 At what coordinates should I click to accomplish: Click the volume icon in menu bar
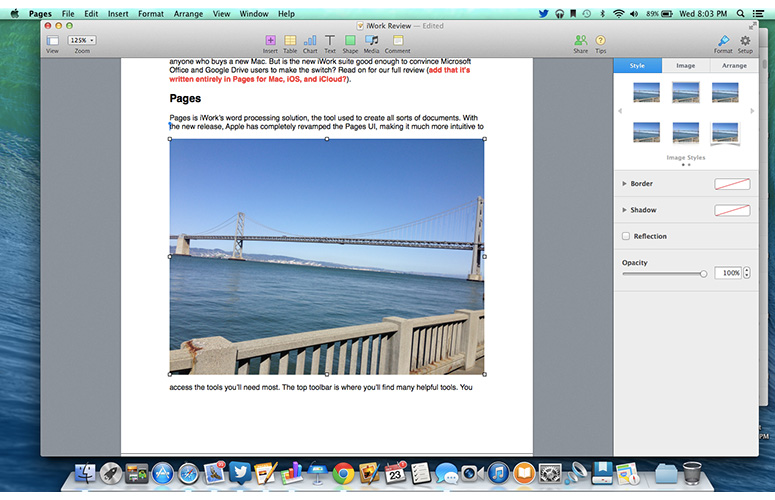634,13
